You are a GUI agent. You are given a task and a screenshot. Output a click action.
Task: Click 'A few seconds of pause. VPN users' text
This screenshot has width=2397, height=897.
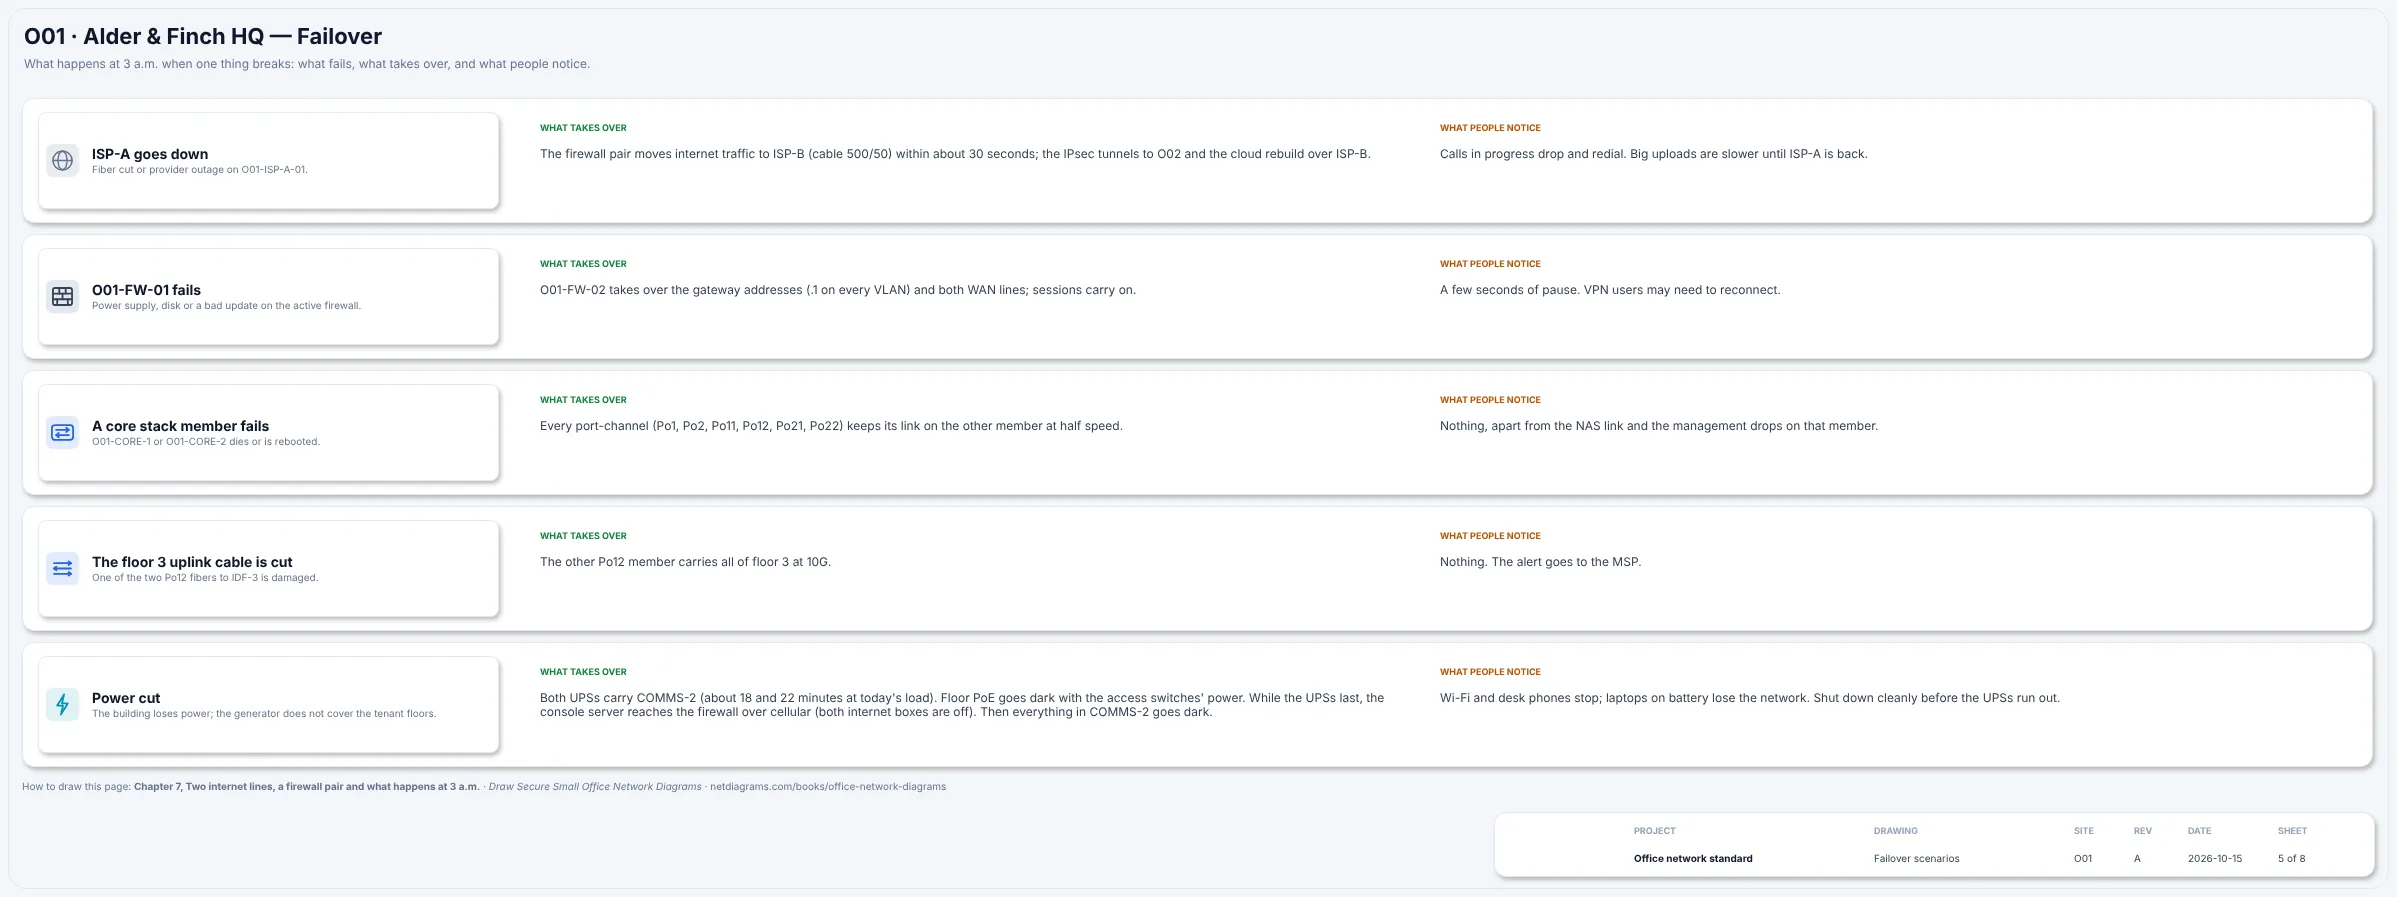(1610, 290)
